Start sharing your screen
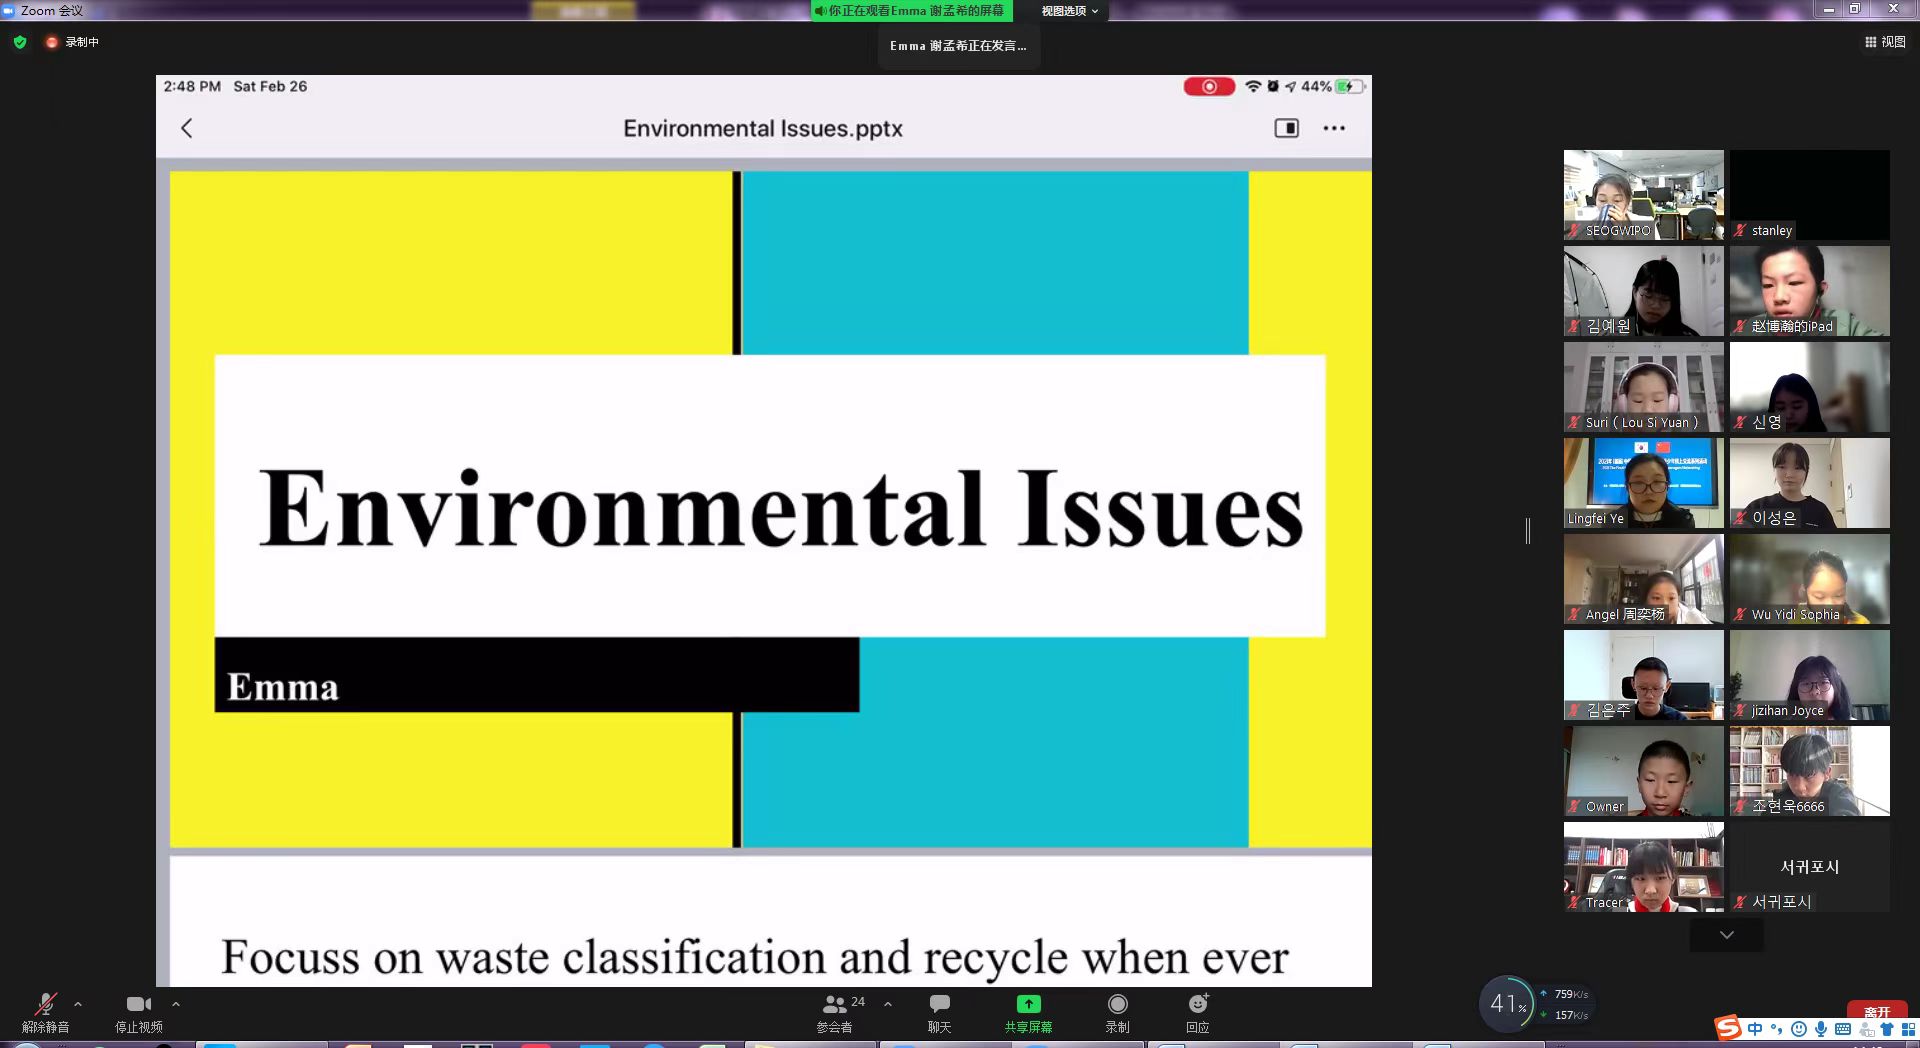The width and height of the screenshot is (1920, 1048). (x=1028, y=1012)
